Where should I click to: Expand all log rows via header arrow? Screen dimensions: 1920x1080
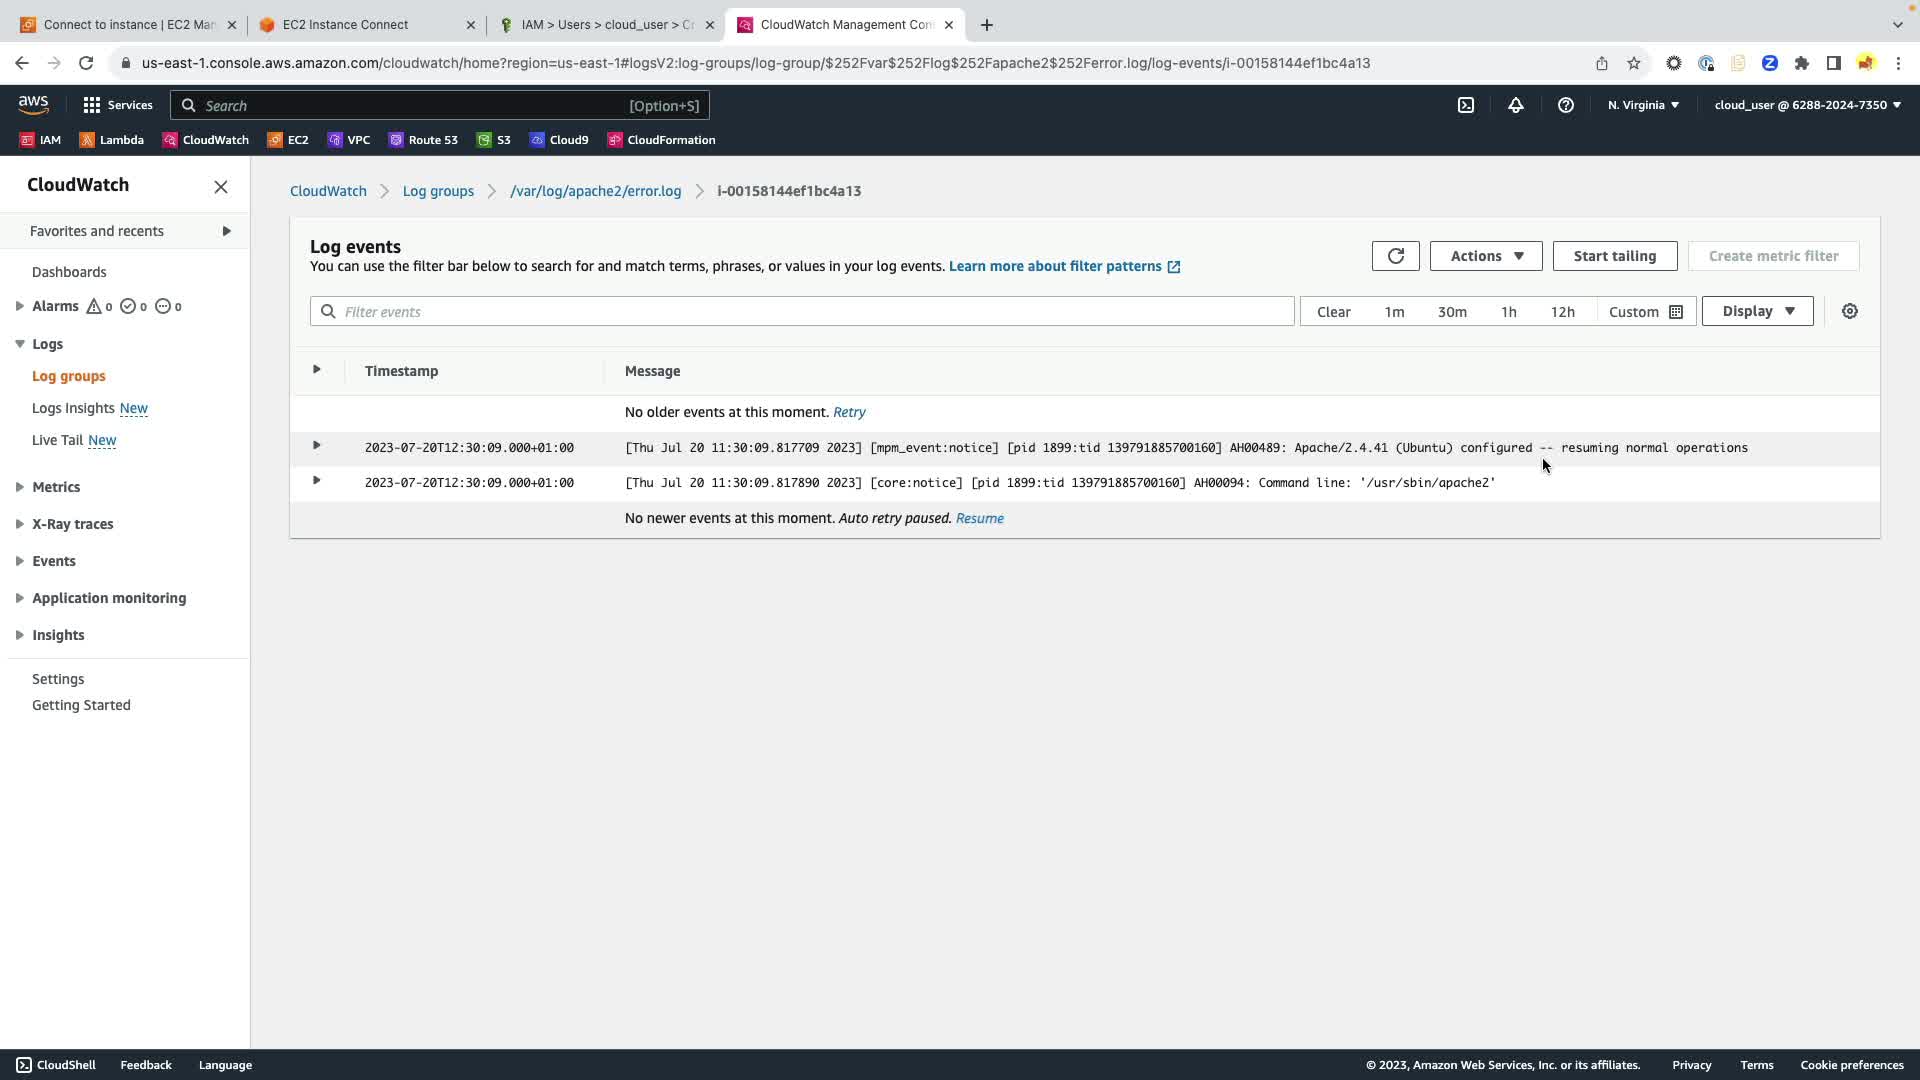317,370
